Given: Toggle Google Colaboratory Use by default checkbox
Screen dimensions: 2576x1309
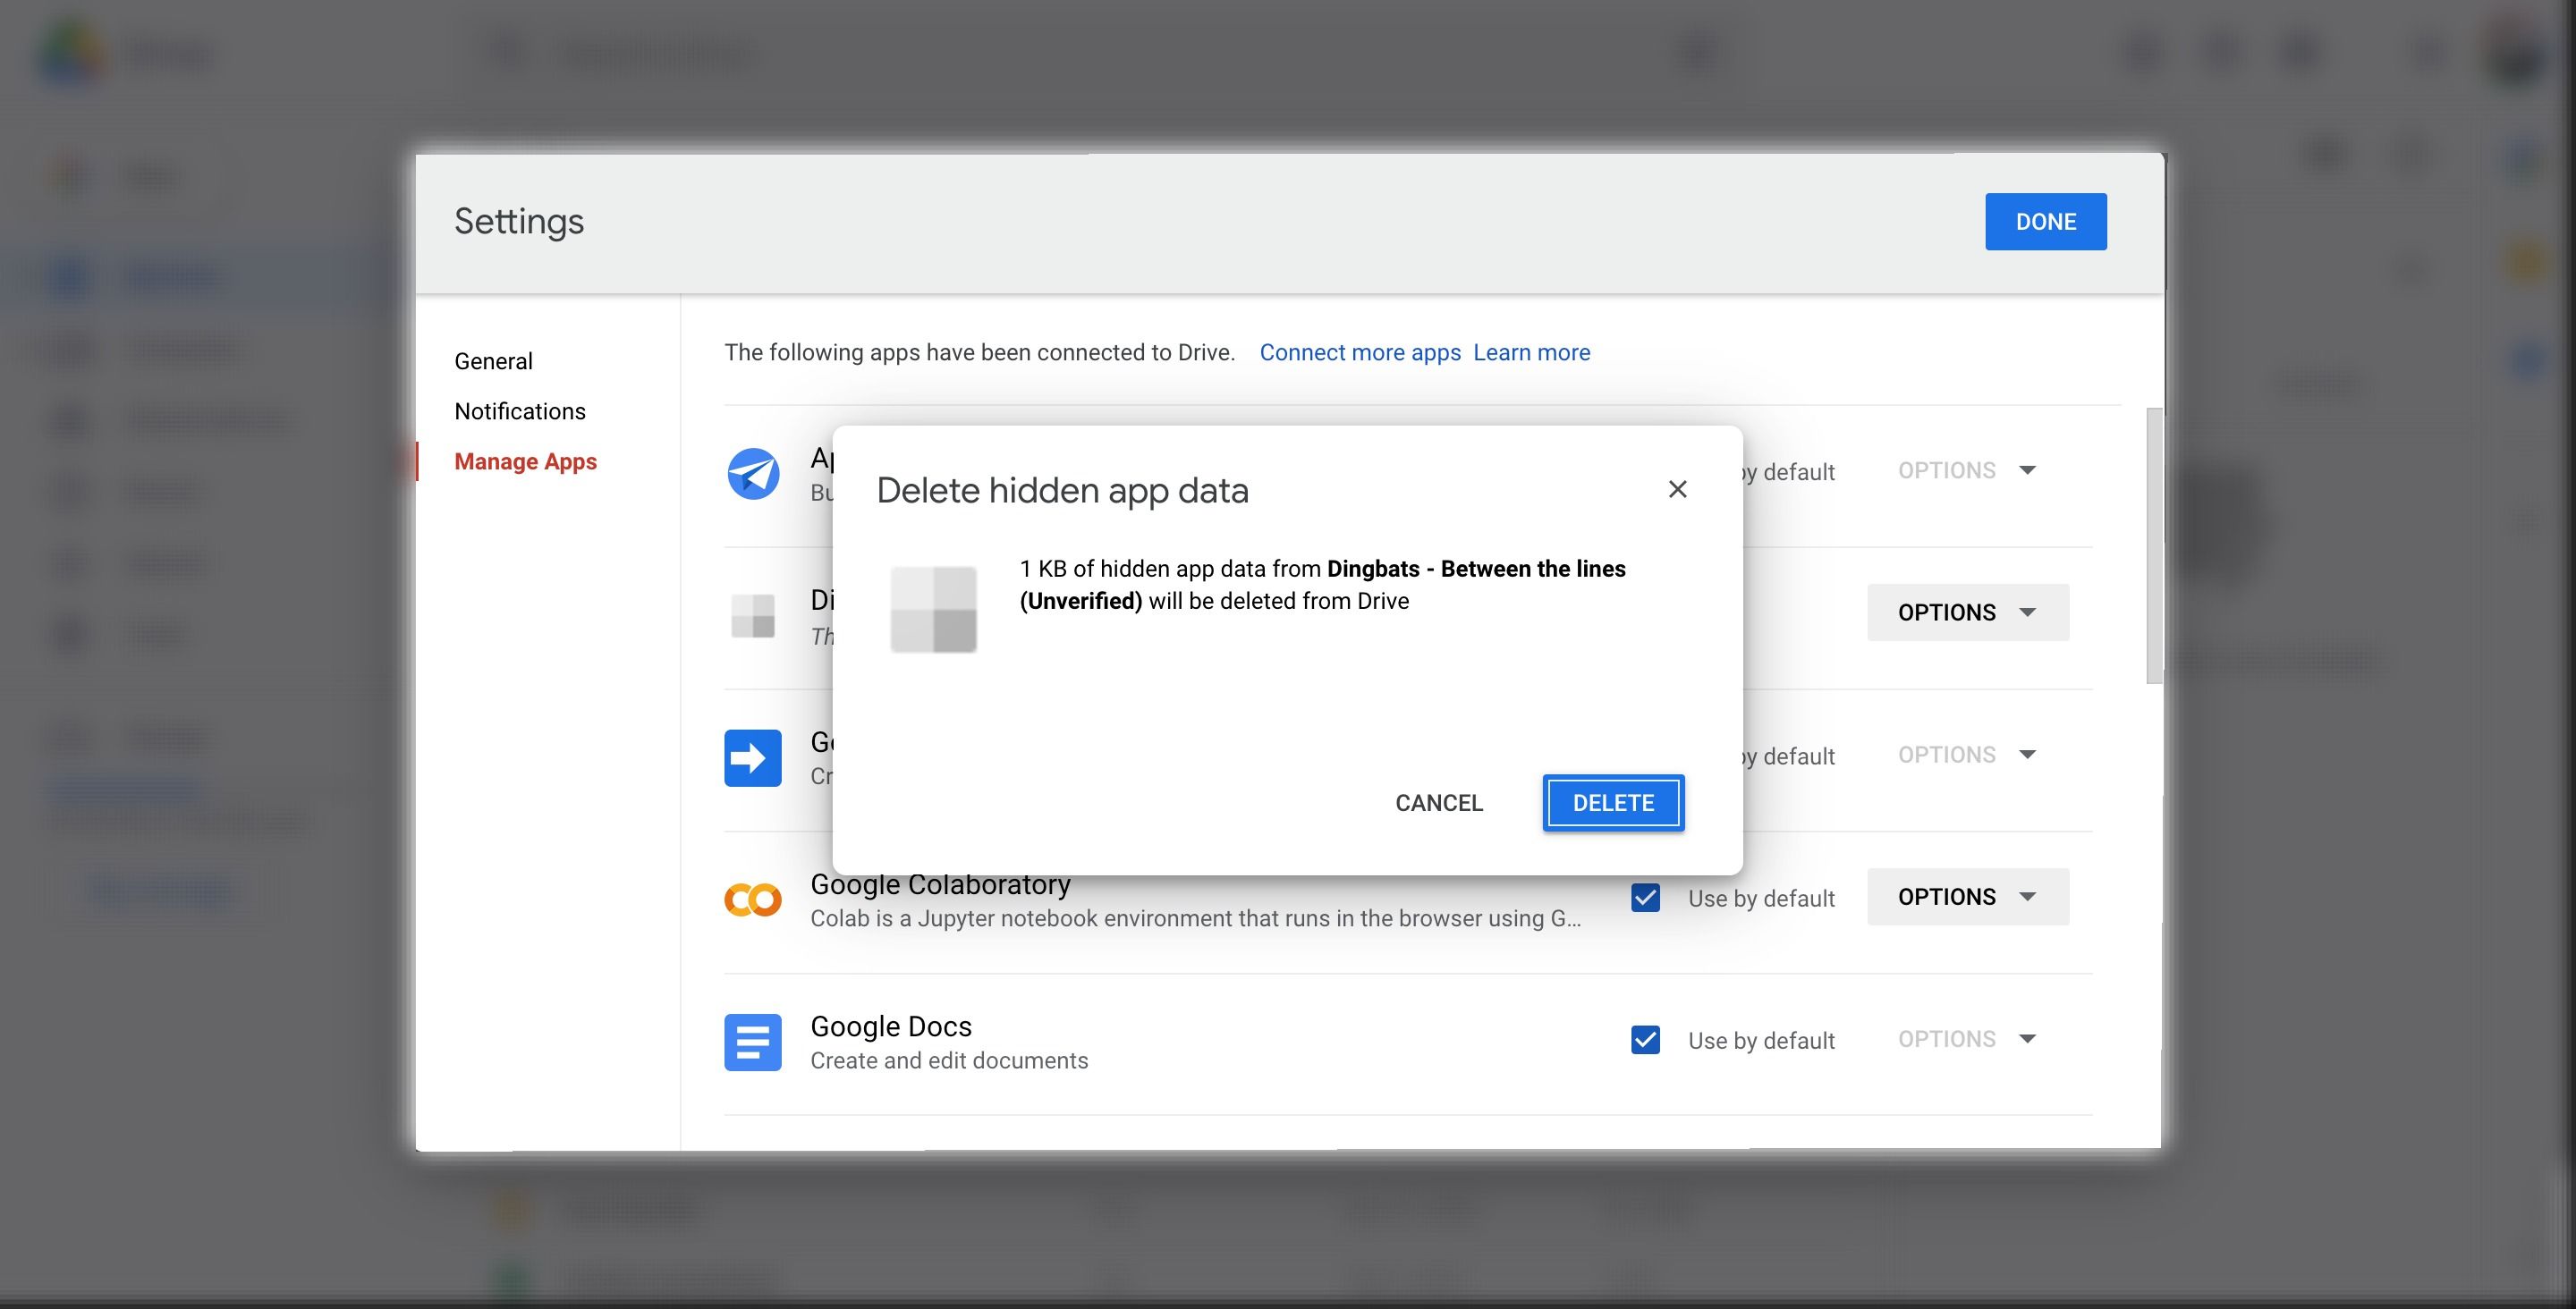Looking at the screenshot, I should click(1645, 897).
